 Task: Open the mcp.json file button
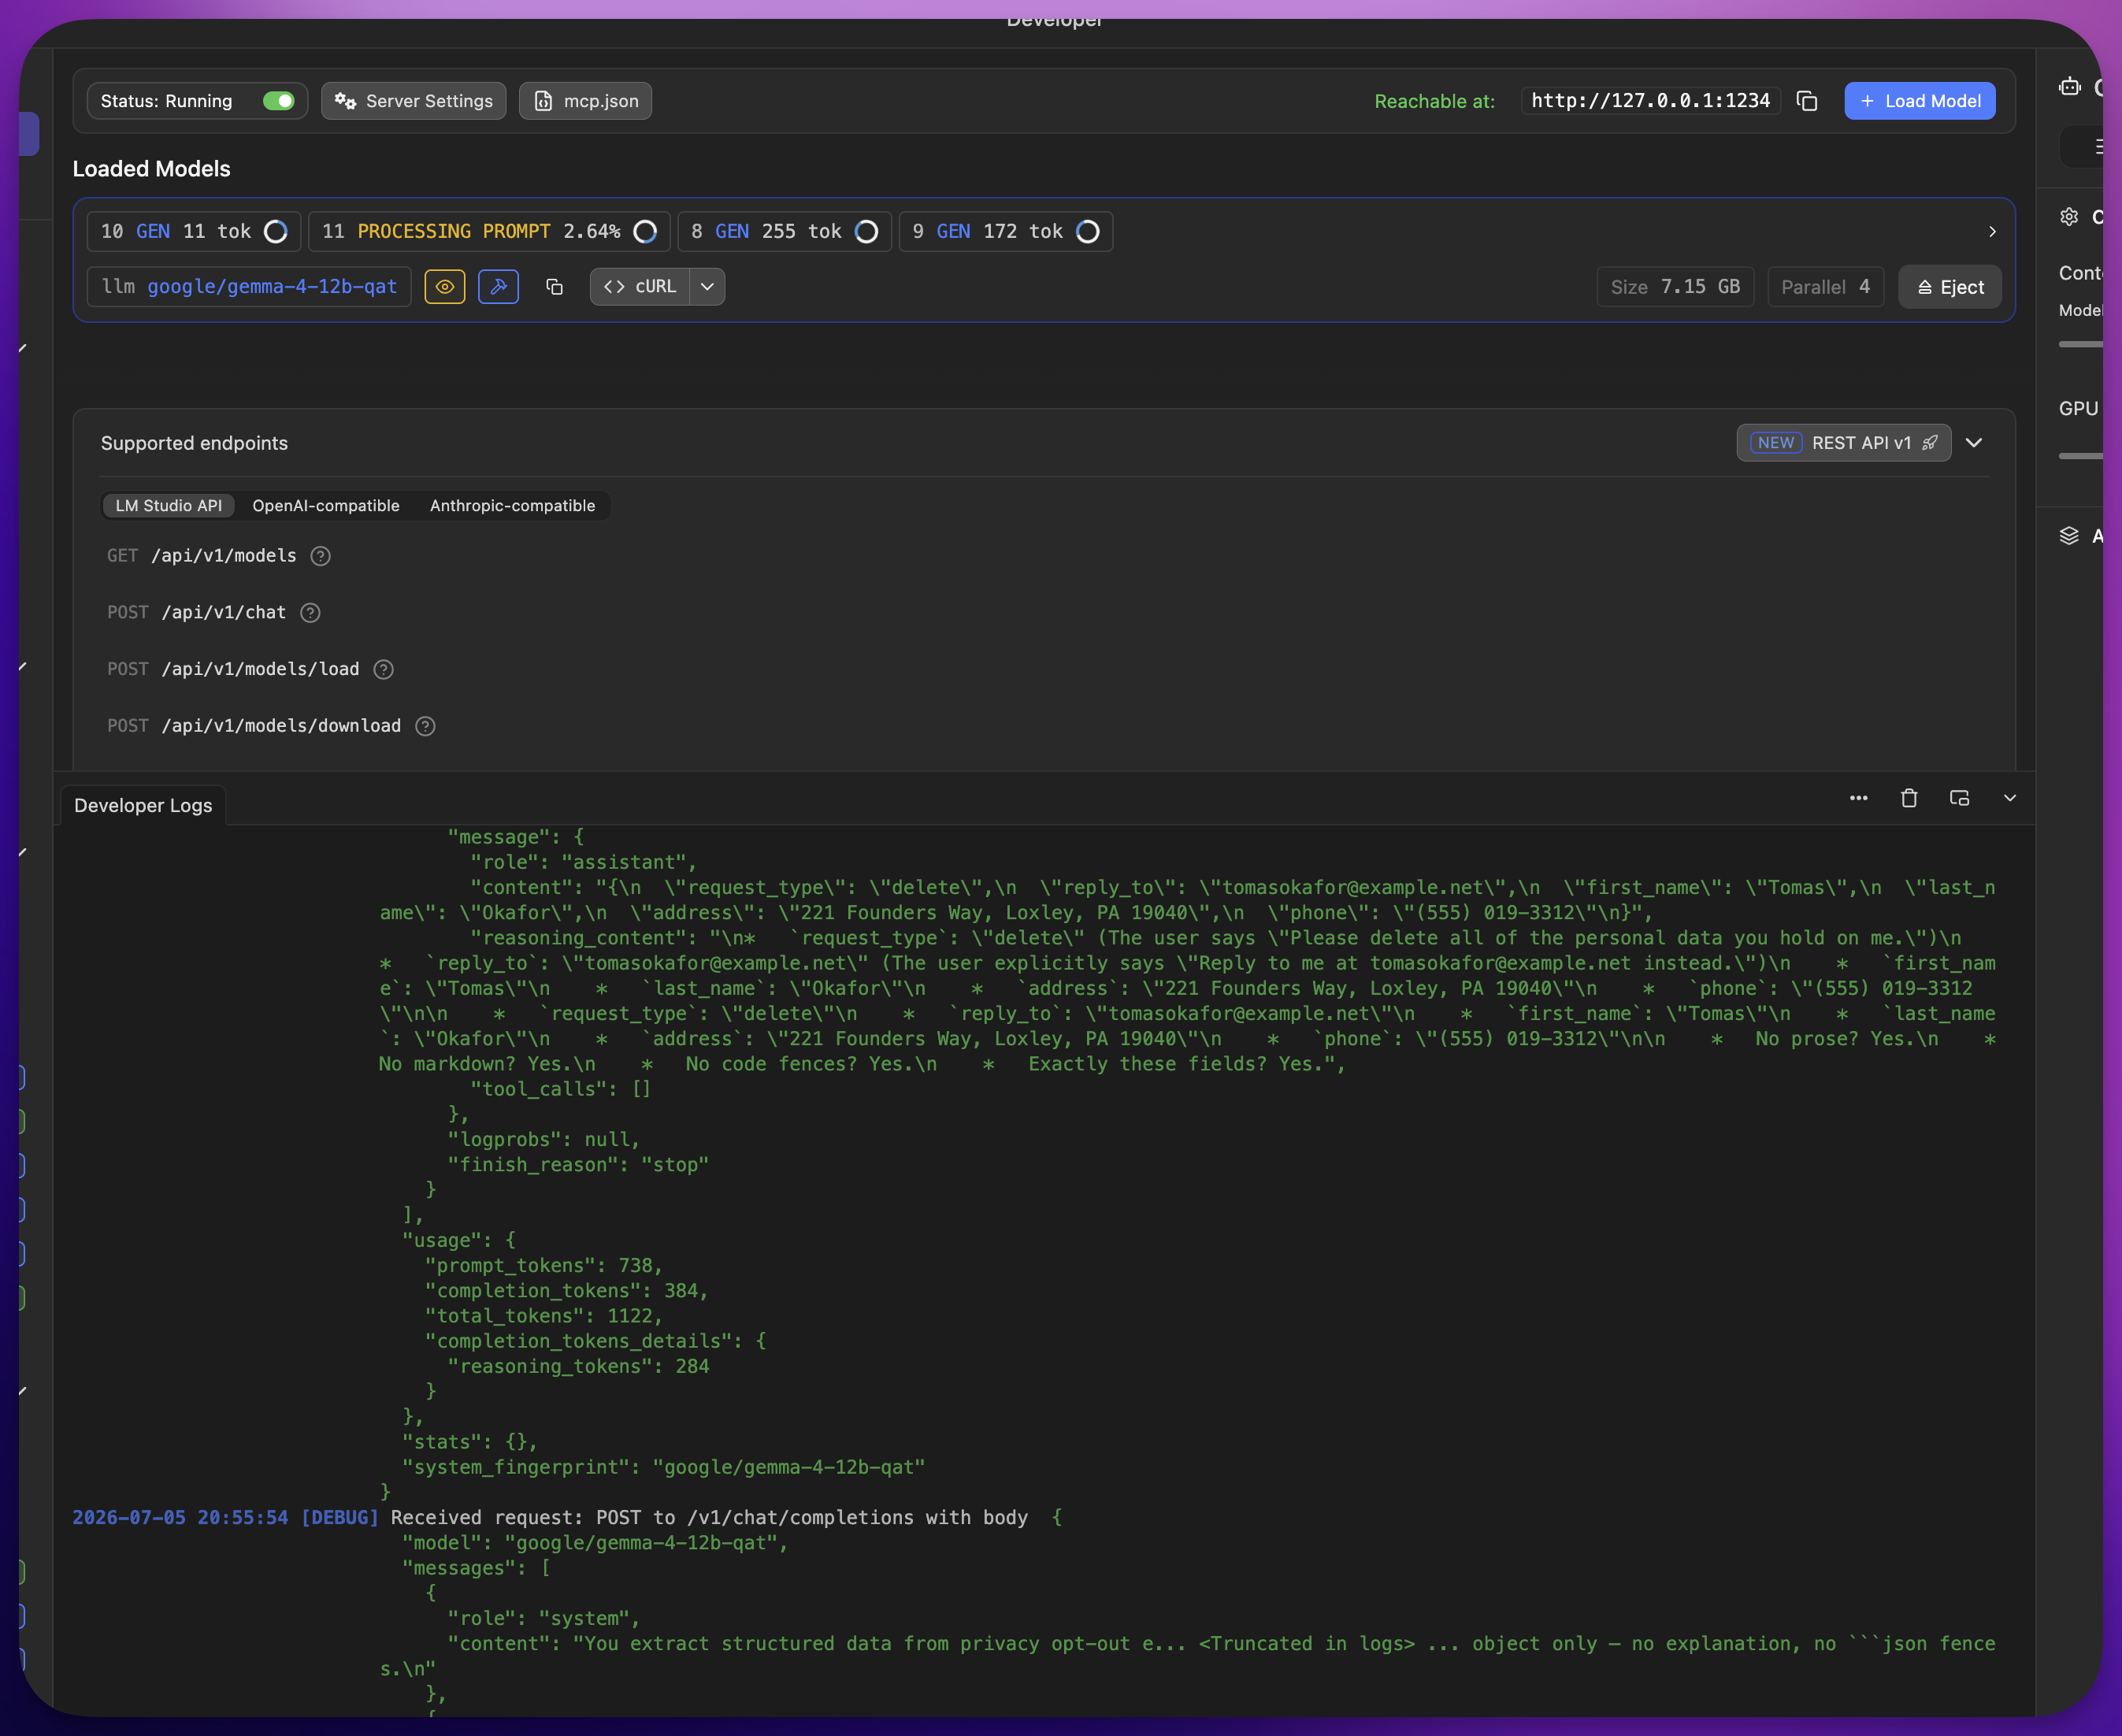[585, 101]
